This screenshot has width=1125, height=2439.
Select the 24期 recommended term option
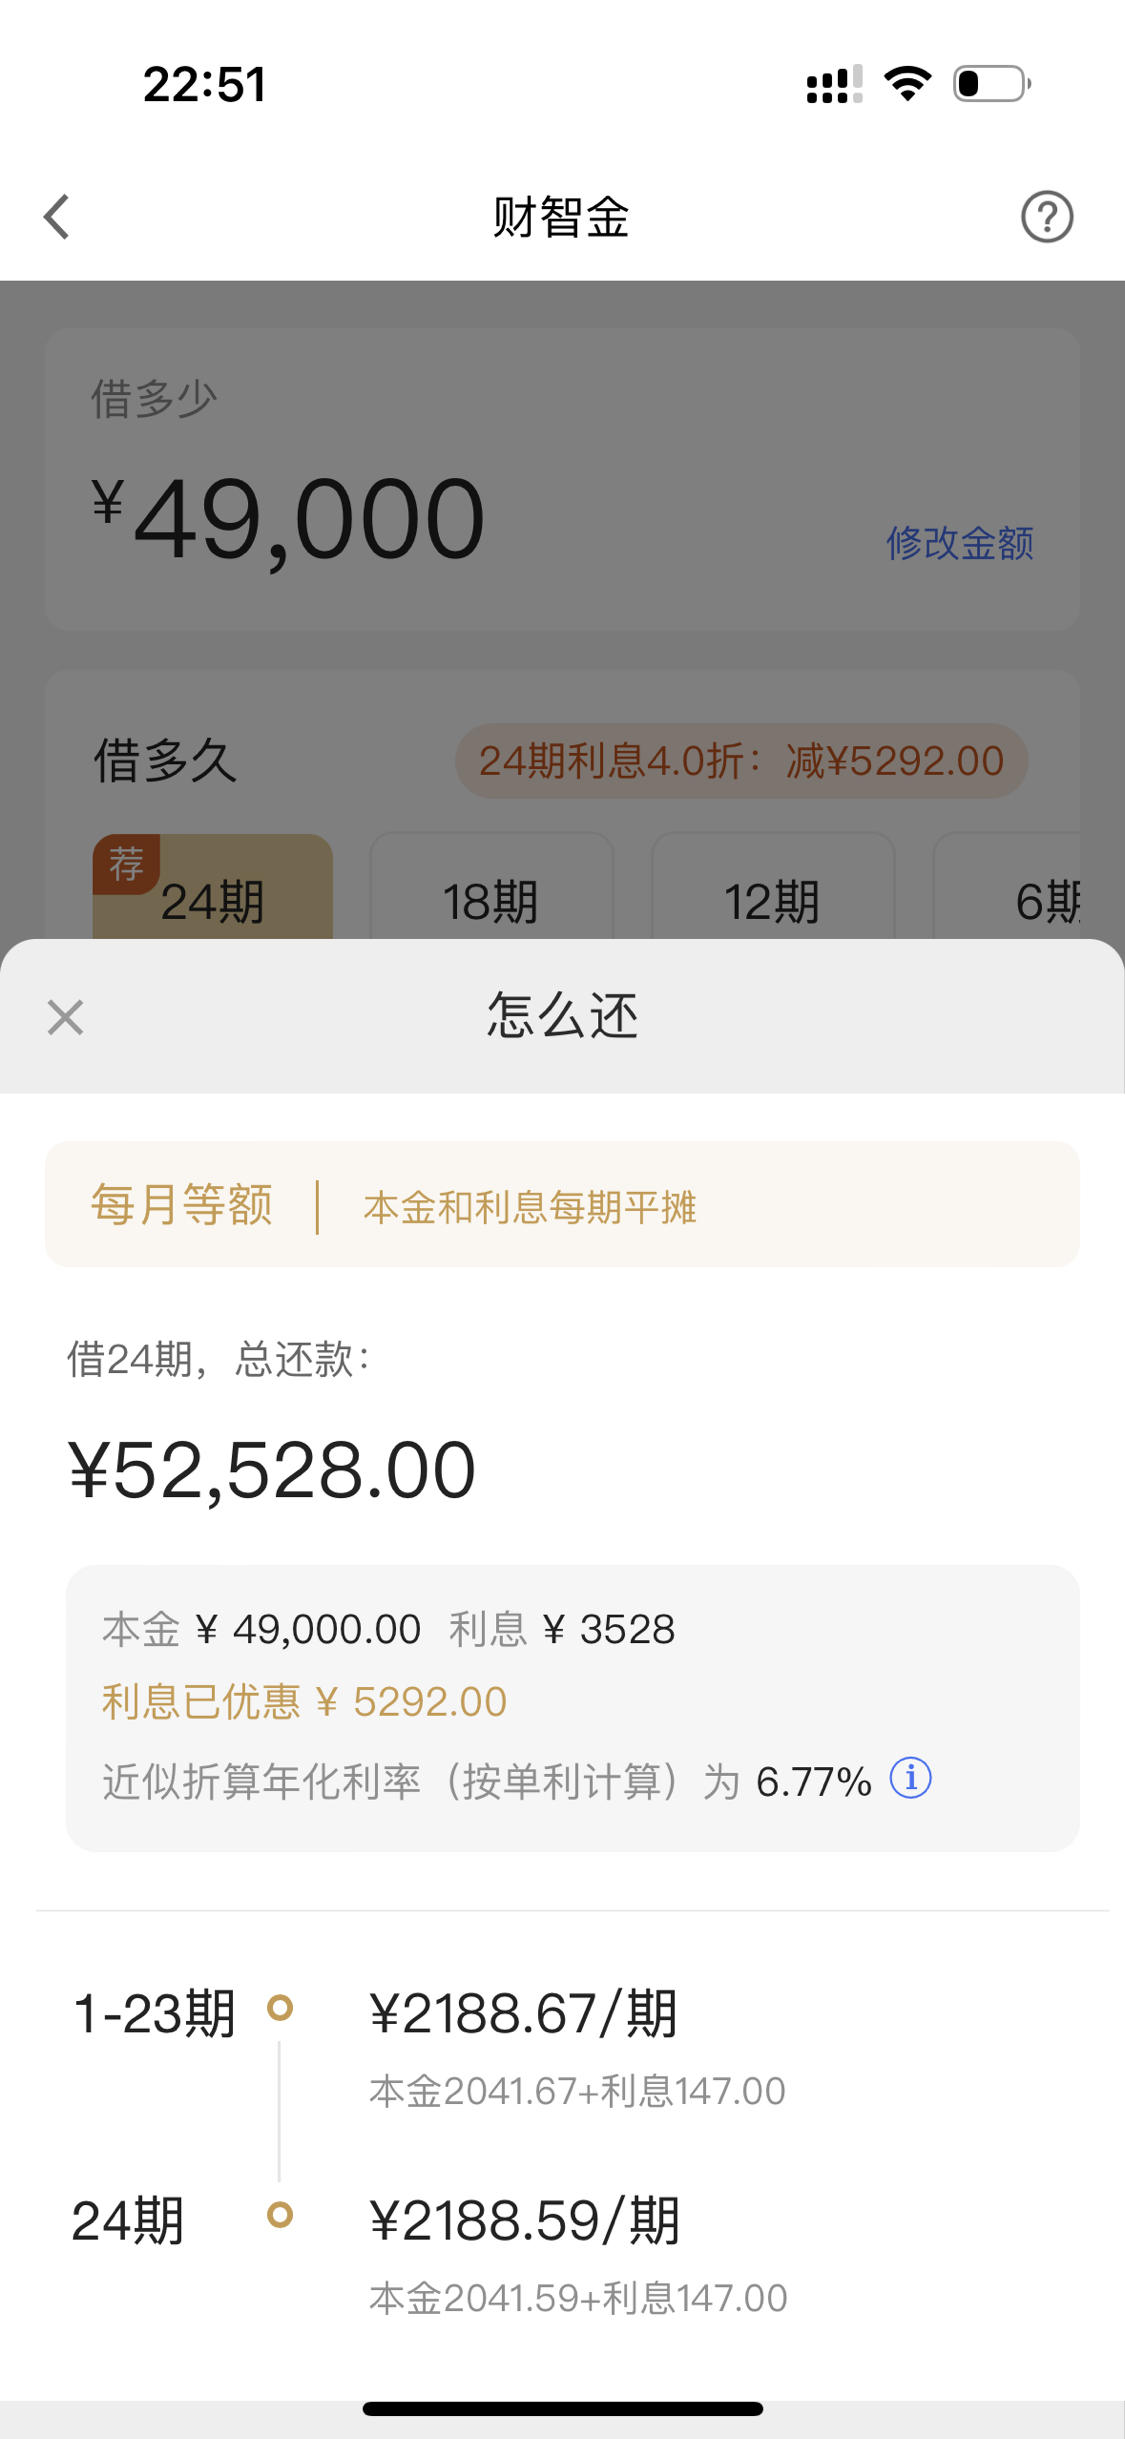[x=213, y=887]
